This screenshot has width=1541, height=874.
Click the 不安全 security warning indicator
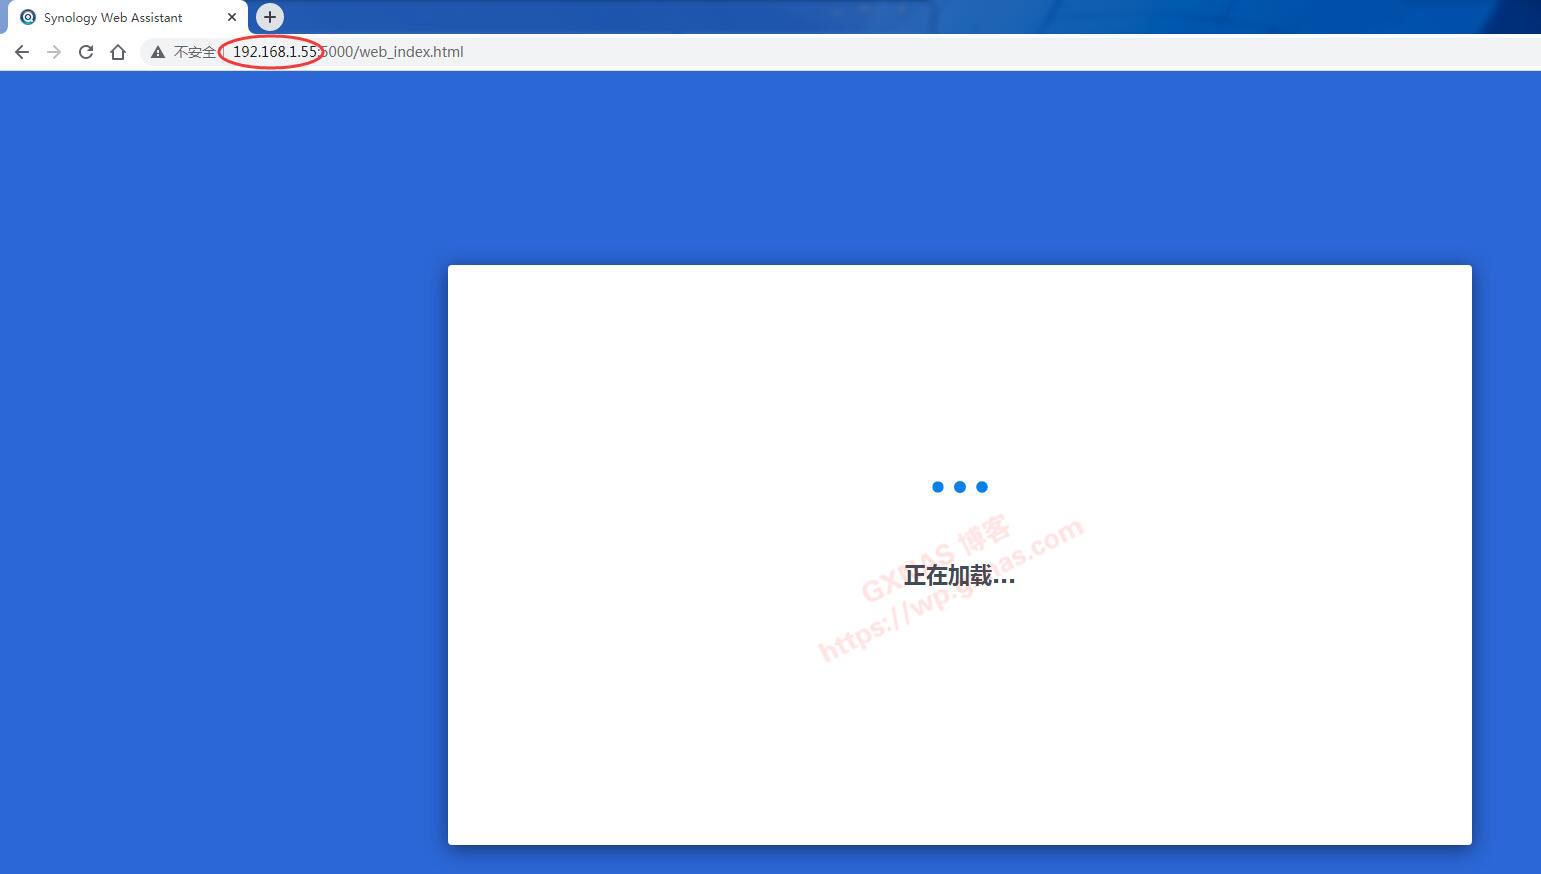pos(194,51)
